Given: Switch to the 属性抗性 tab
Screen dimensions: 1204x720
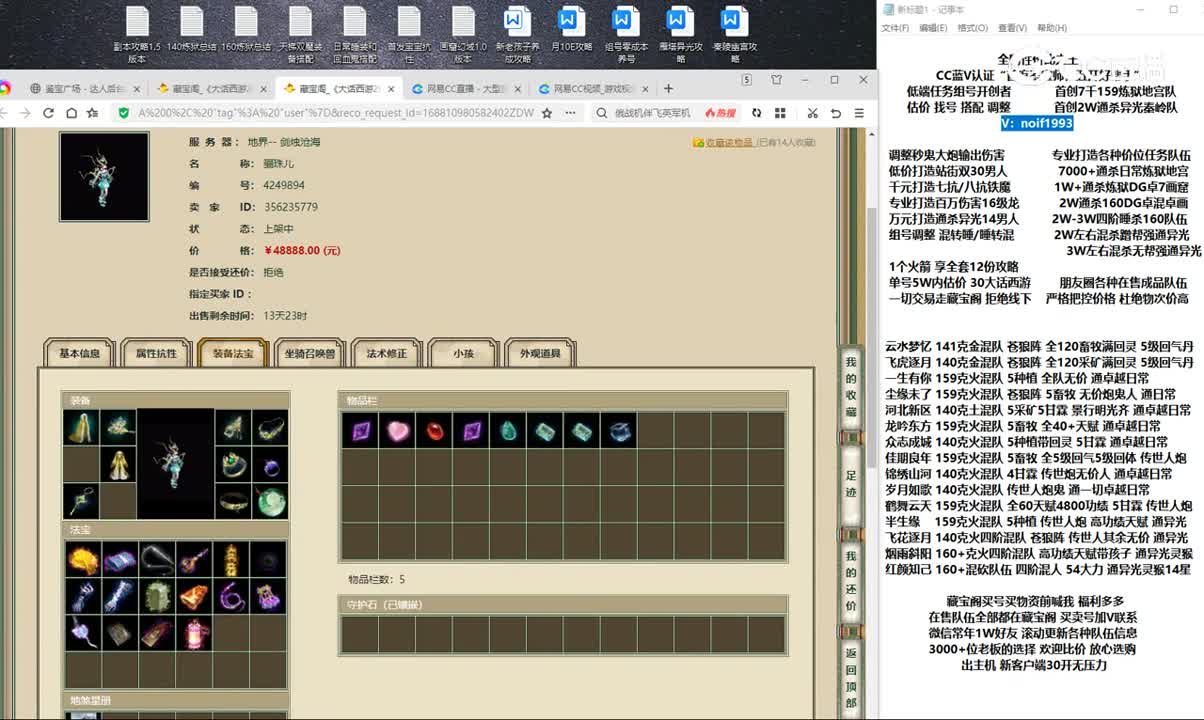Looking at the screenshot, I should 156,353.
